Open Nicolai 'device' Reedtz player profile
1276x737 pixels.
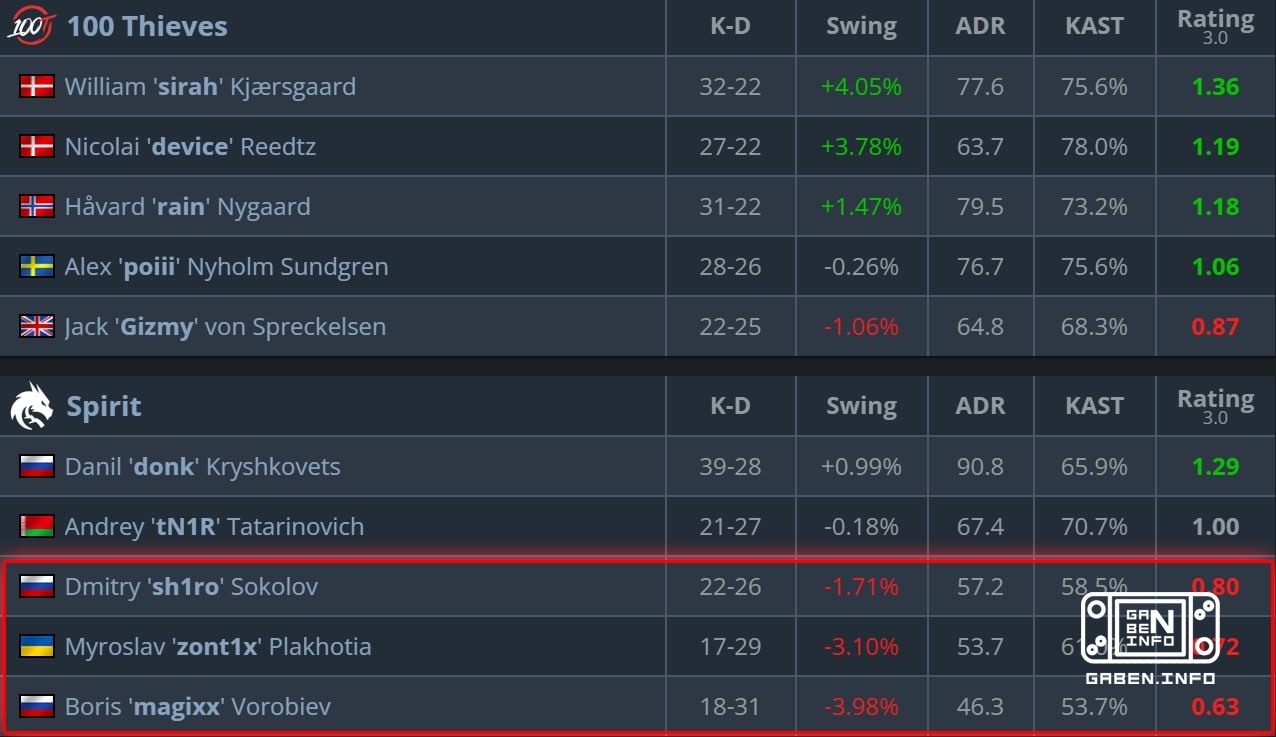[x=190, y=147]
